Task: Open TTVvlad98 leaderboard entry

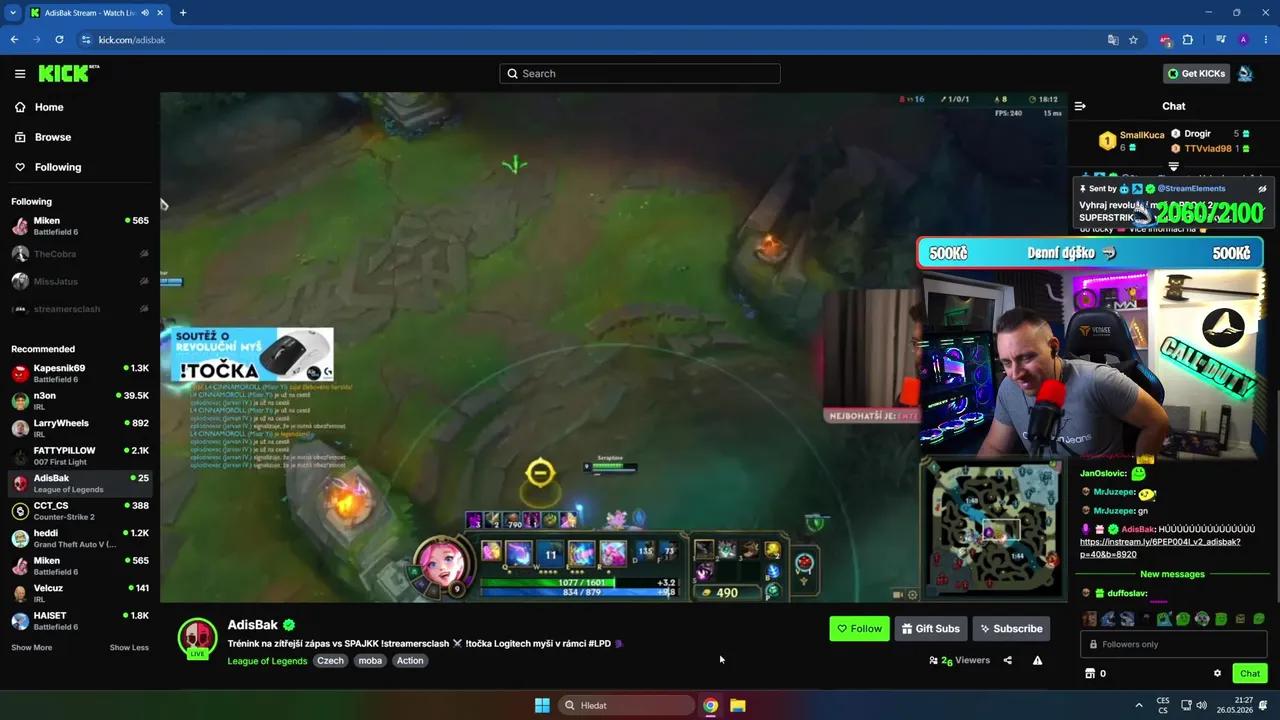Action: [1208, 148]
